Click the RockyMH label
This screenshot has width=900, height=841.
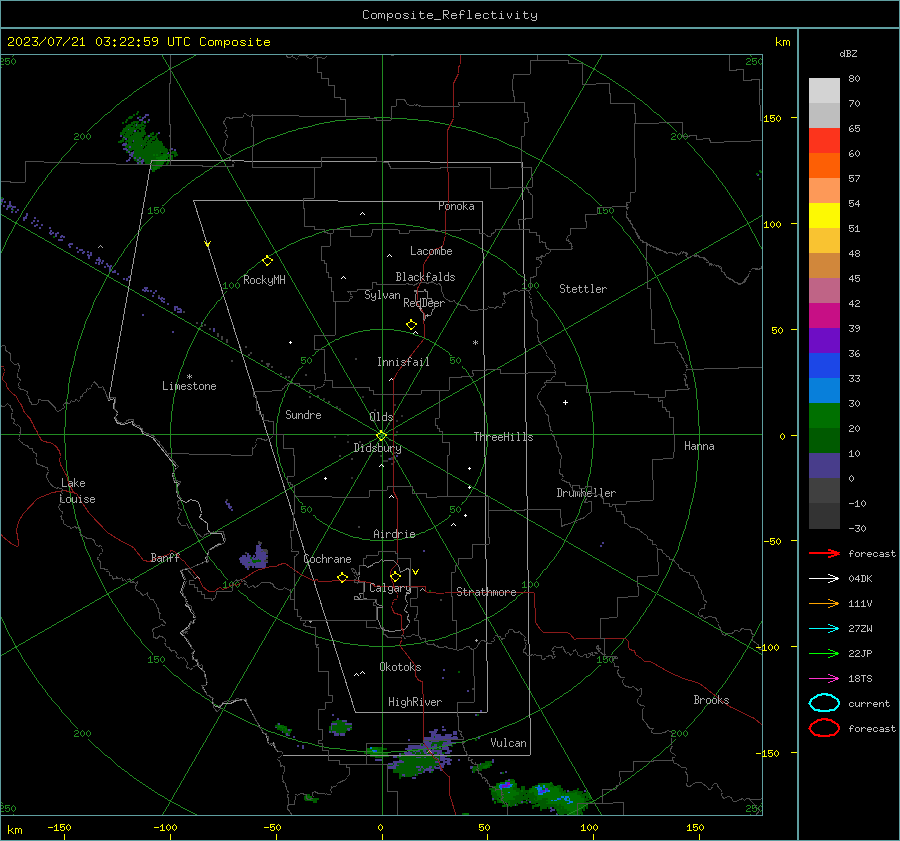click(x=264, y=280)
